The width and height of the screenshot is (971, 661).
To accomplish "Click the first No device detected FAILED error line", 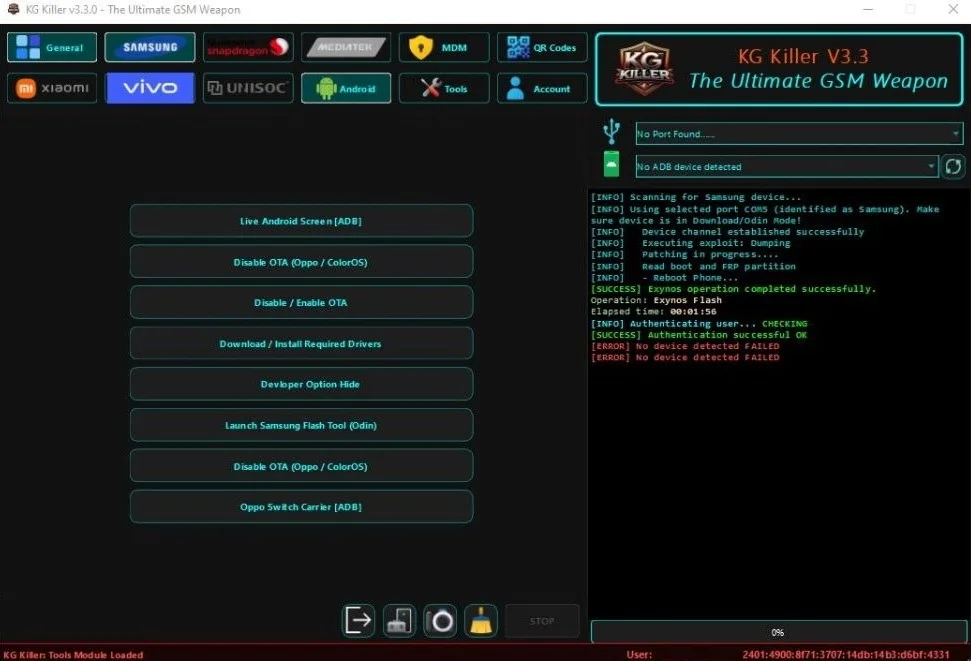I will coord(685,346).
